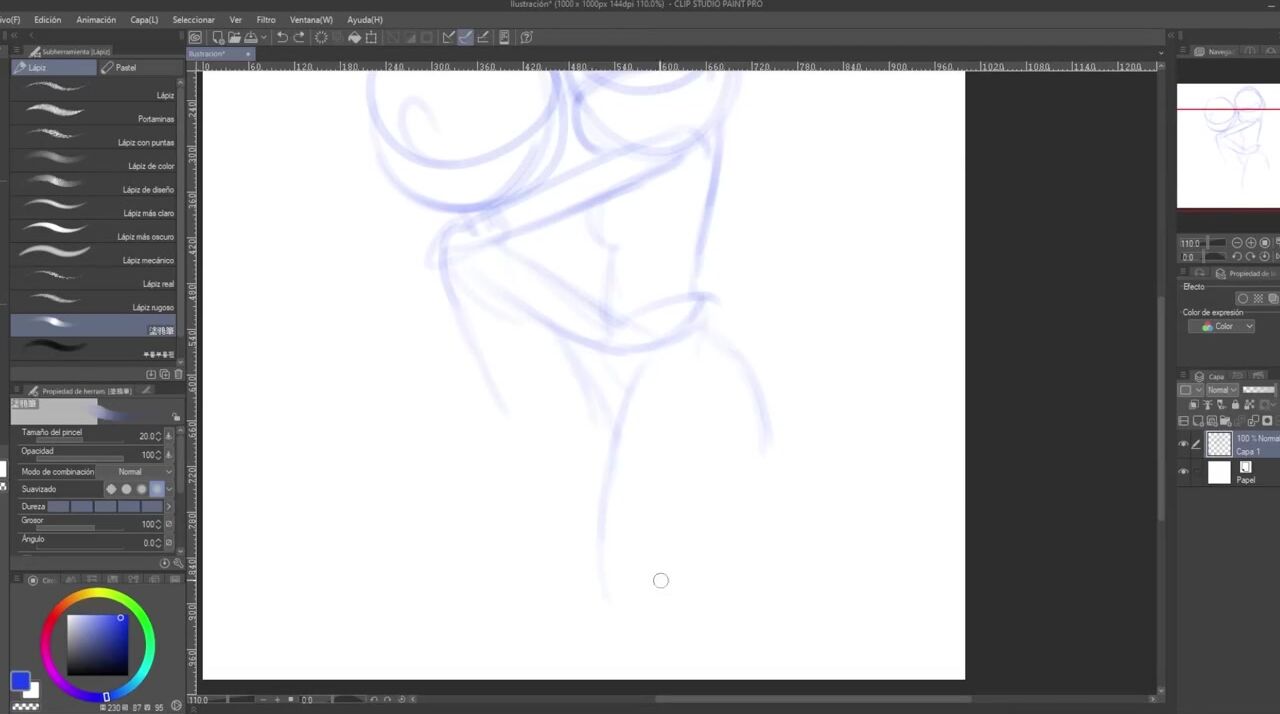The width and height of the screenshot is (1280, 714).
Task: Click the help question mark icon
Action: (x=526, y=38)
